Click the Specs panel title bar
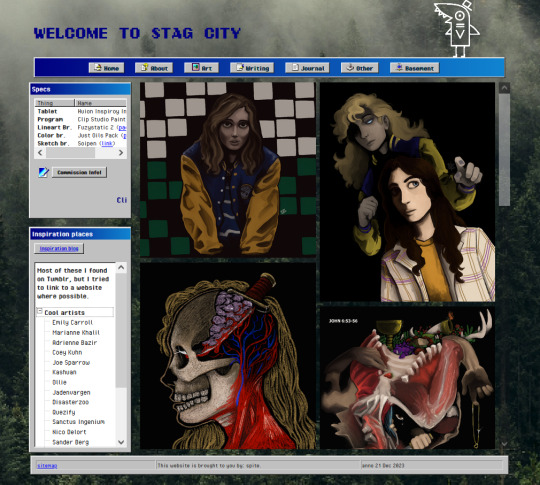The image size is (540, 485). [x=80, y=89]
